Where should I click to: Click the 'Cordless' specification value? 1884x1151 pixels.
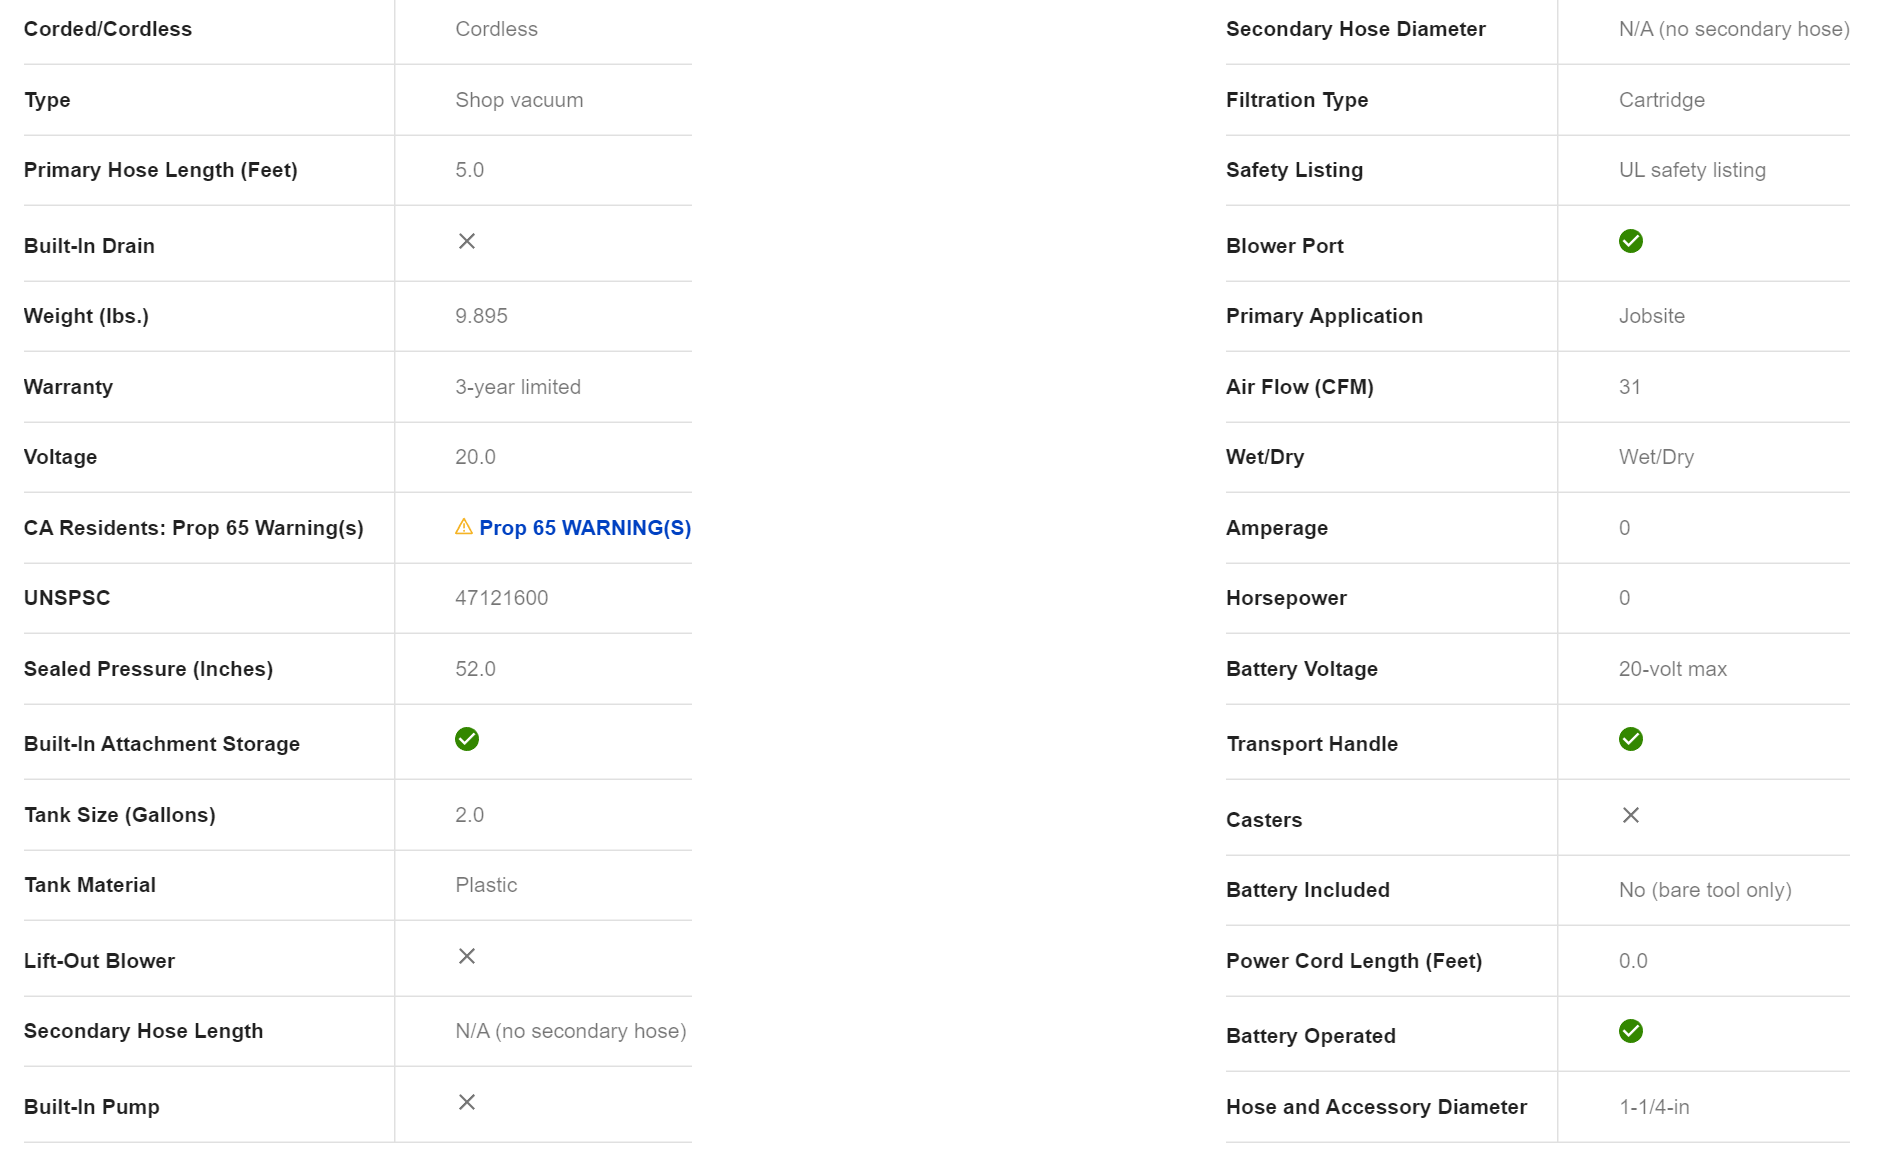coord(496,29)
